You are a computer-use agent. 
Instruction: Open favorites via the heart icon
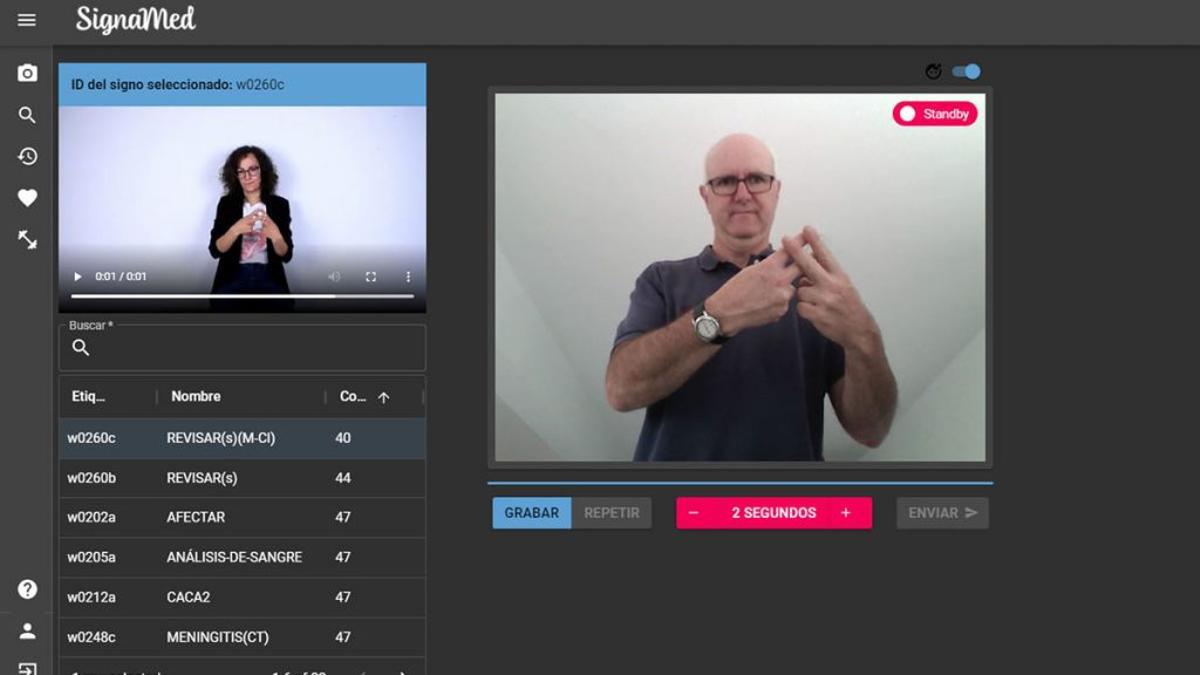point(27,198)
